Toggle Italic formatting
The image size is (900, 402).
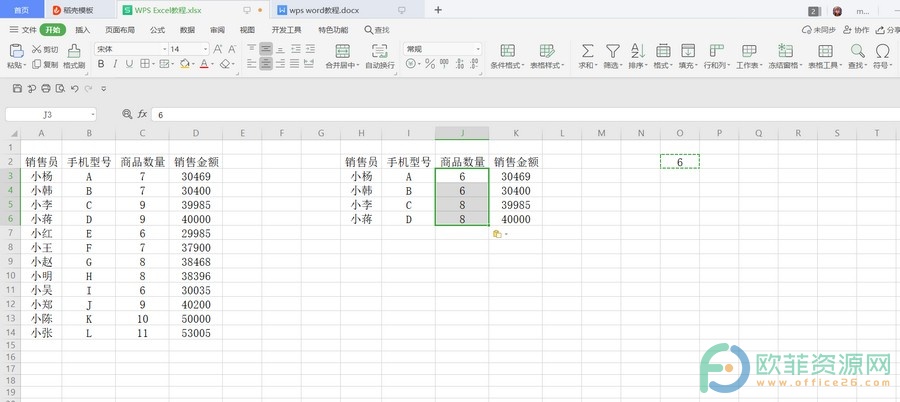115,64
